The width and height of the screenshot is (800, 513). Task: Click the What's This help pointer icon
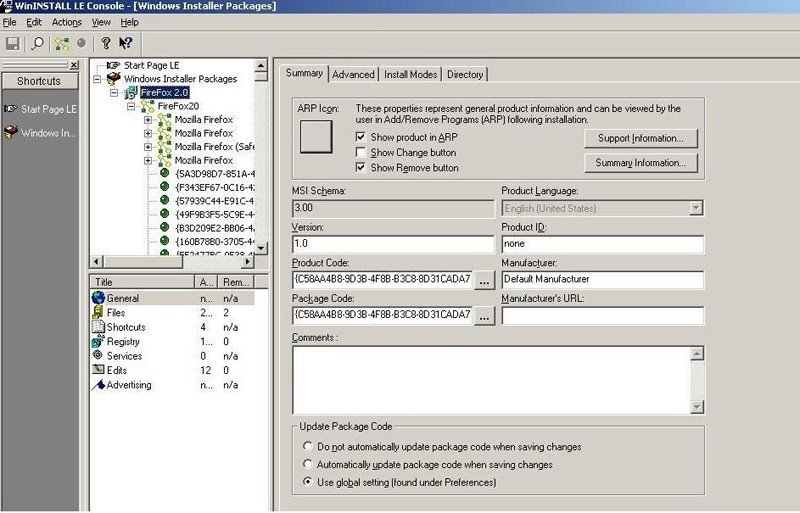(126, 43)
